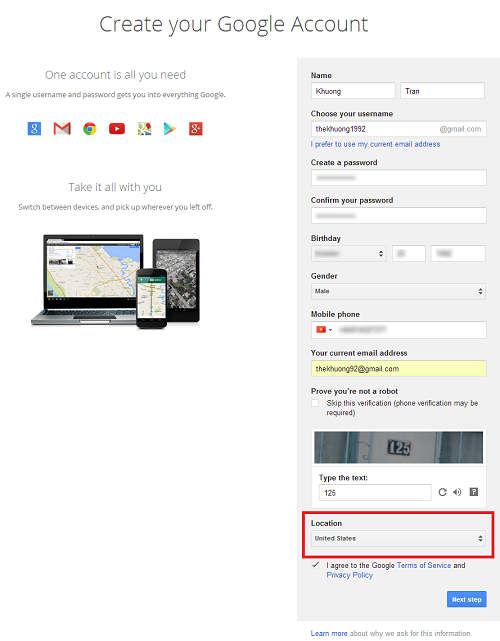The width and height of the screenshot is (500, 641).
Task: Refresh the captcha image
Action: pos(442,492)
